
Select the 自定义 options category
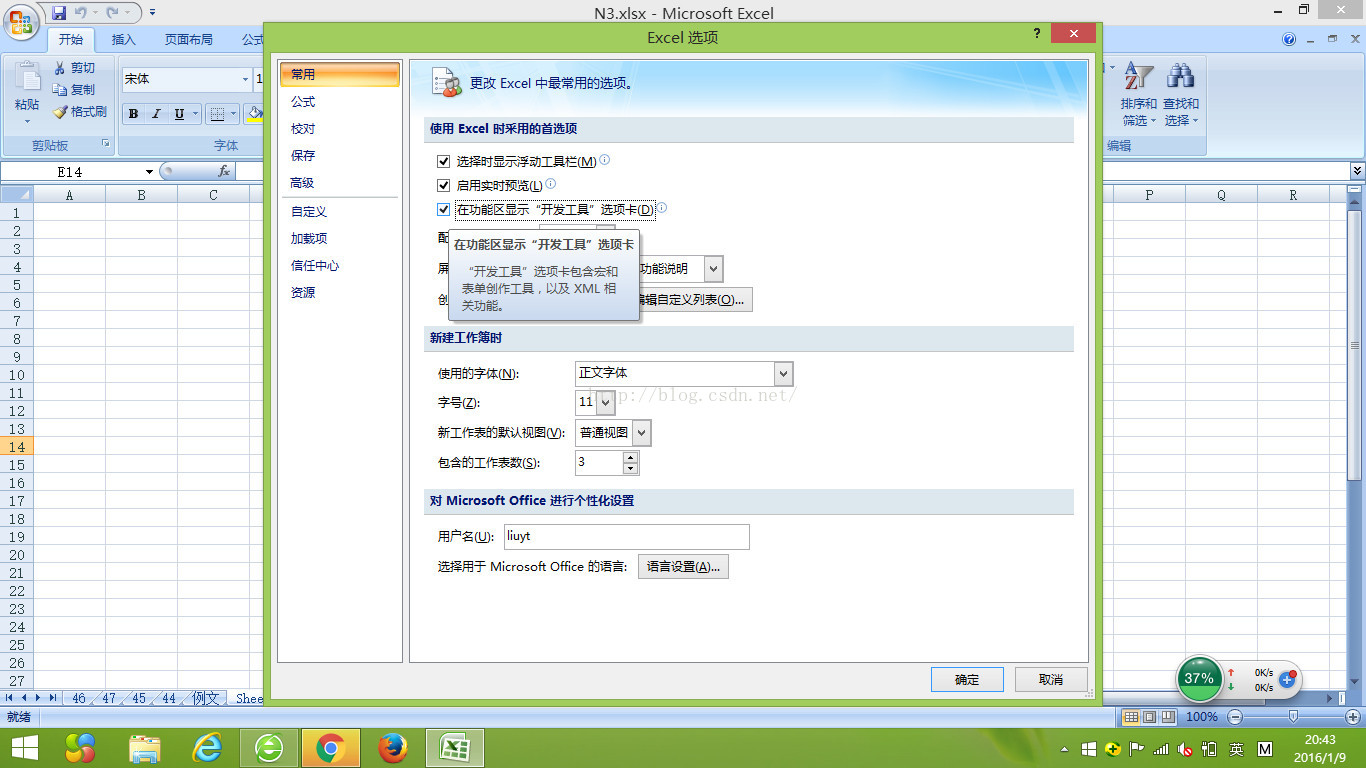pyautogui.click(x=340, y=212)
